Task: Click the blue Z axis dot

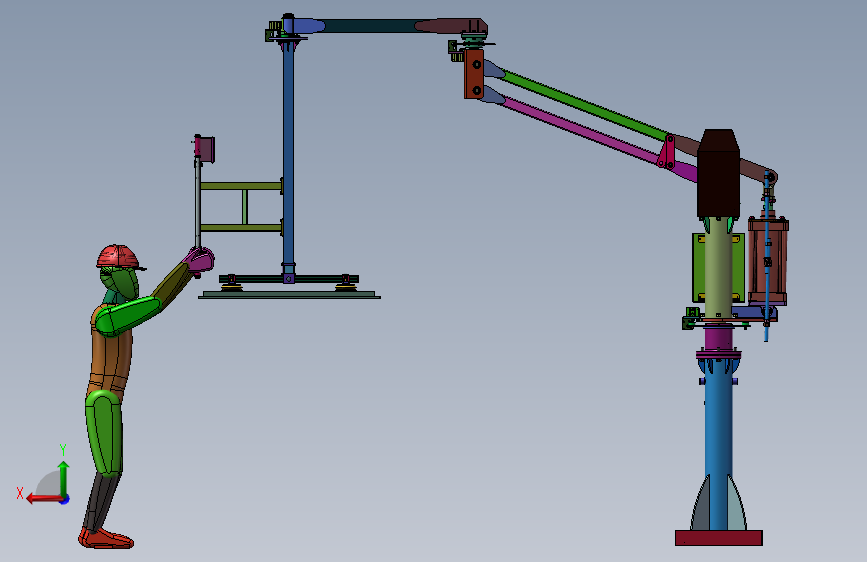Action: 65,499
